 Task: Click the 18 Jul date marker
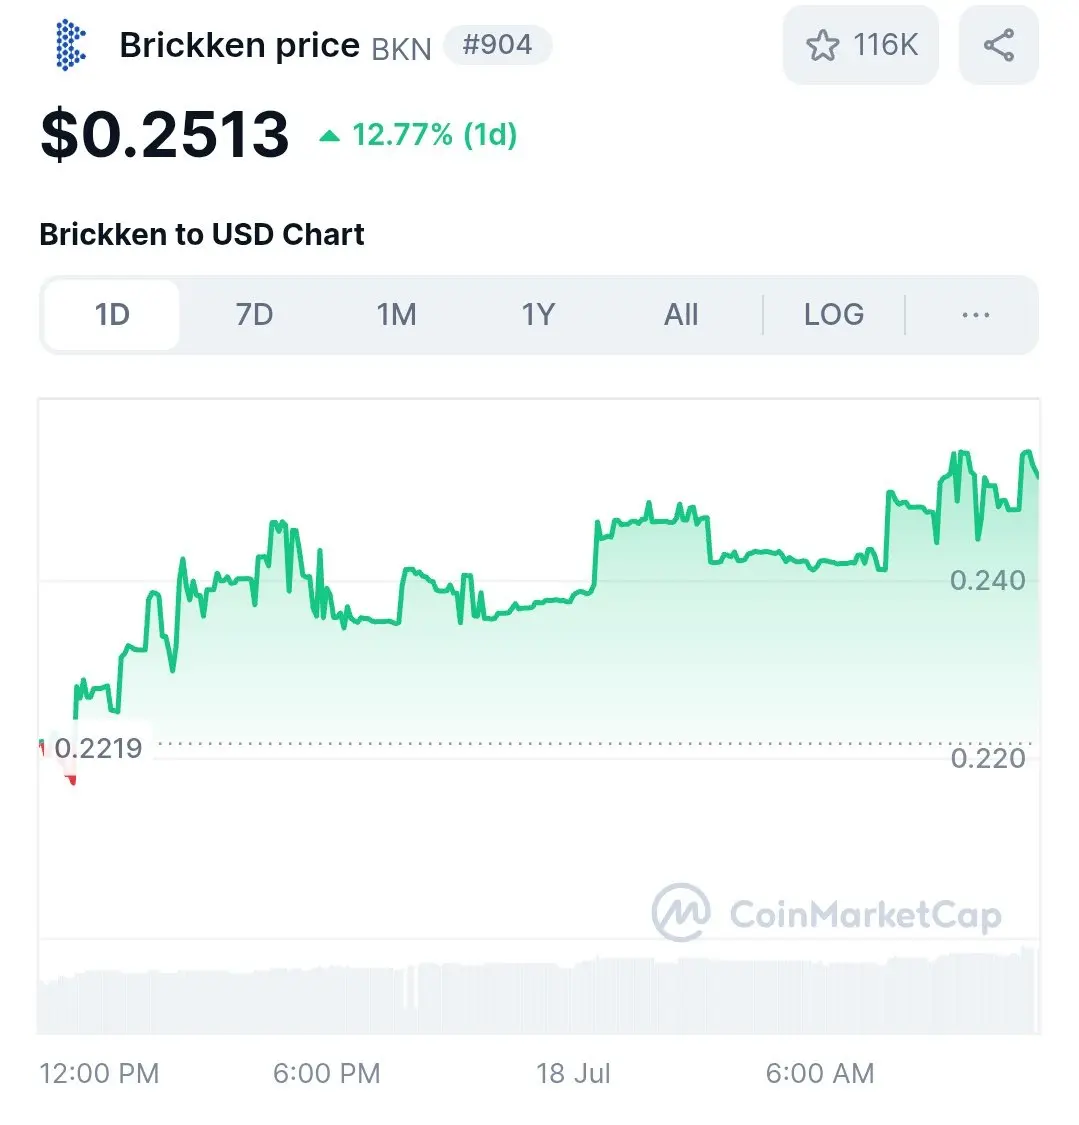[573, 1073]
